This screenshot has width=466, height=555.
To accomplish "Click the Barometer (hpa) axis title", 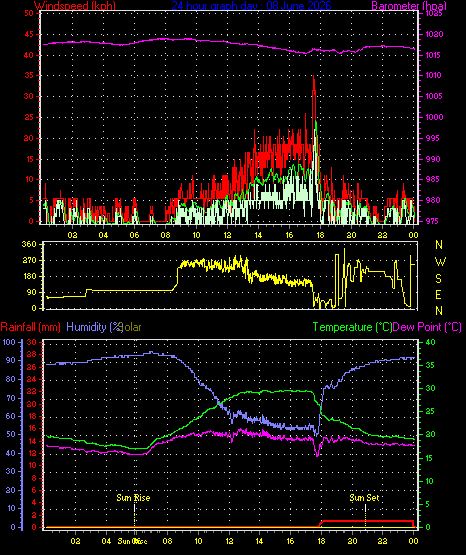I will pos(409,6).
